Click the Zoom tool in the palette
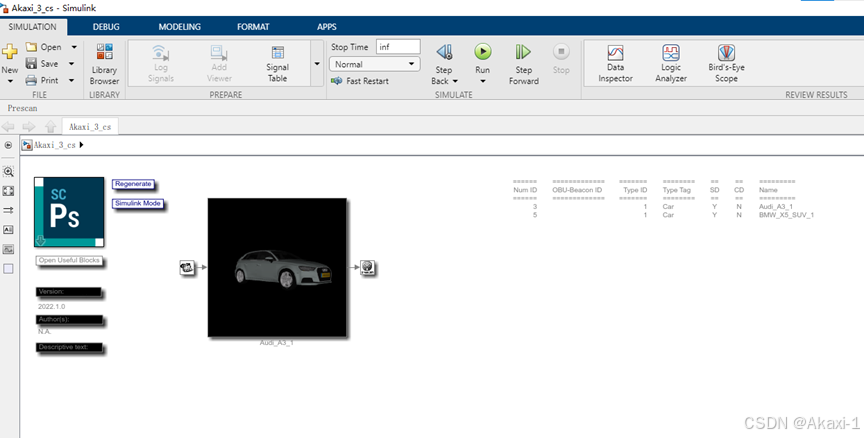 (x=8, y=171)
